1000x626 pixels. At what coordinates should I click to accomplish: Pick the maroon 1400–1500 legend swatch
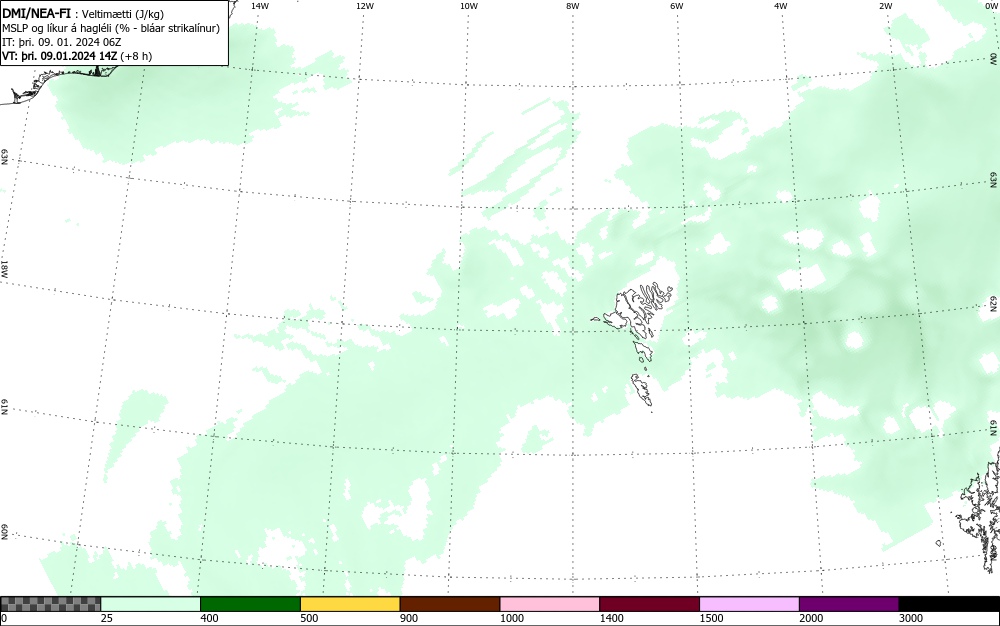pyautogui.click(x=650, y=604)
